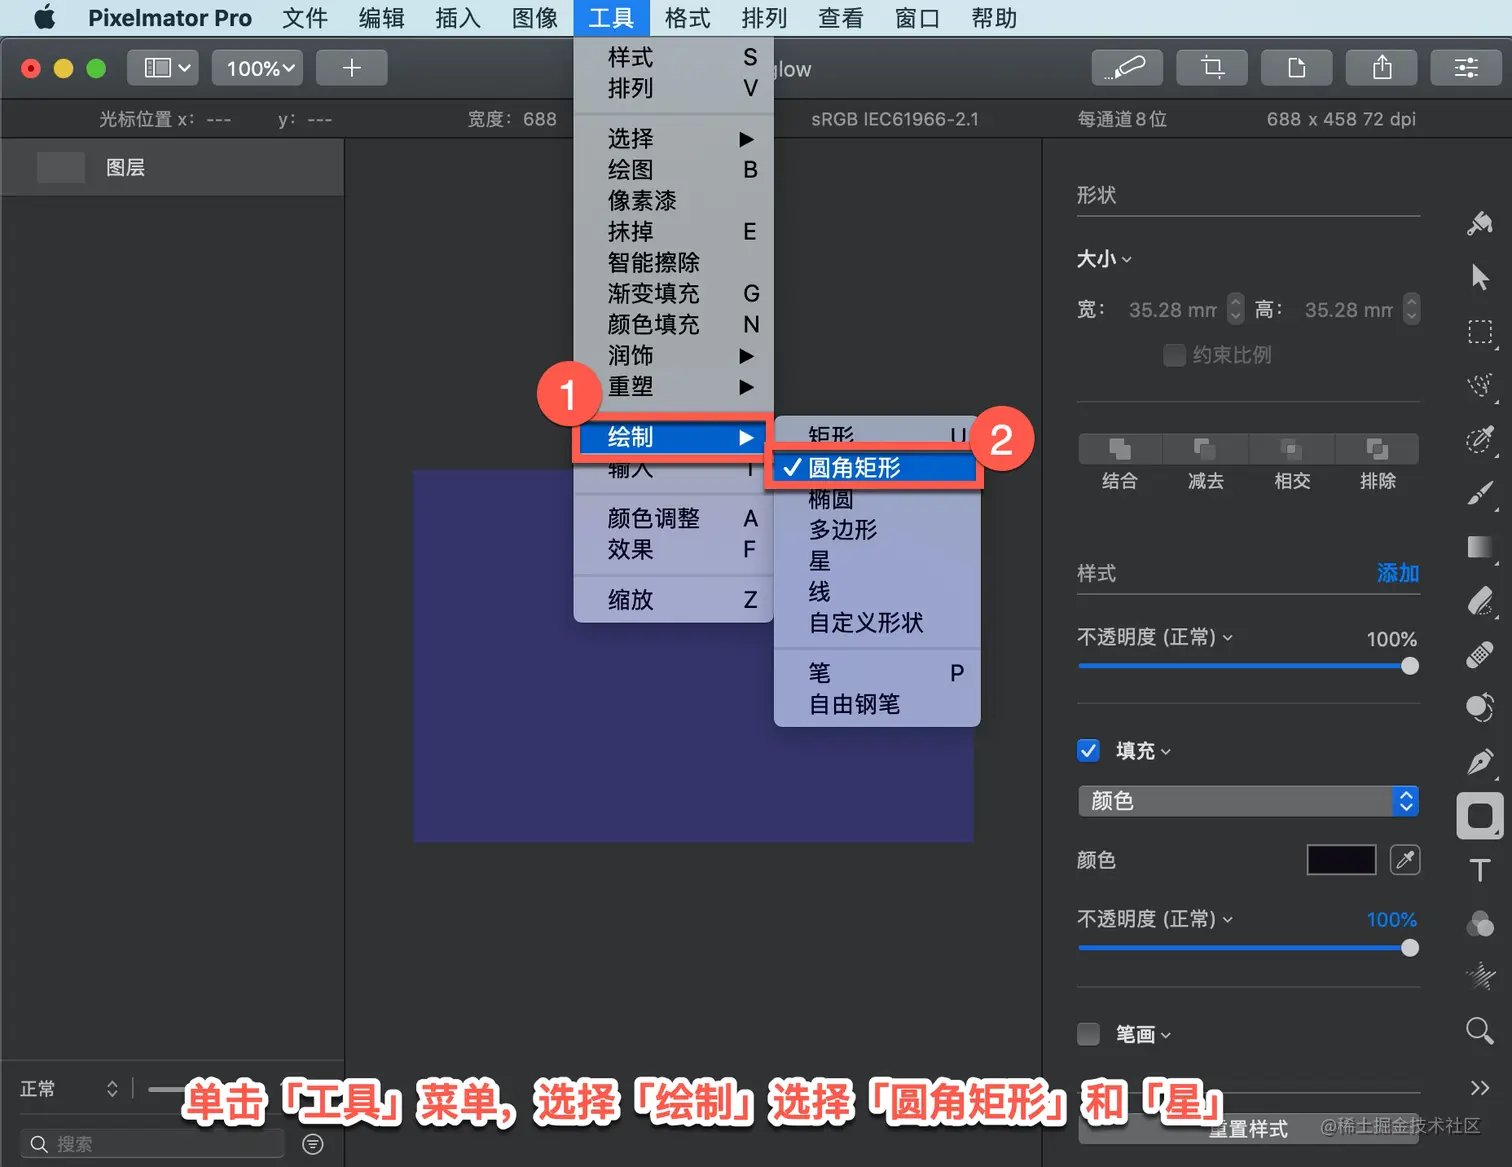Click the Share toolbar button

(x=1382, y=68)
